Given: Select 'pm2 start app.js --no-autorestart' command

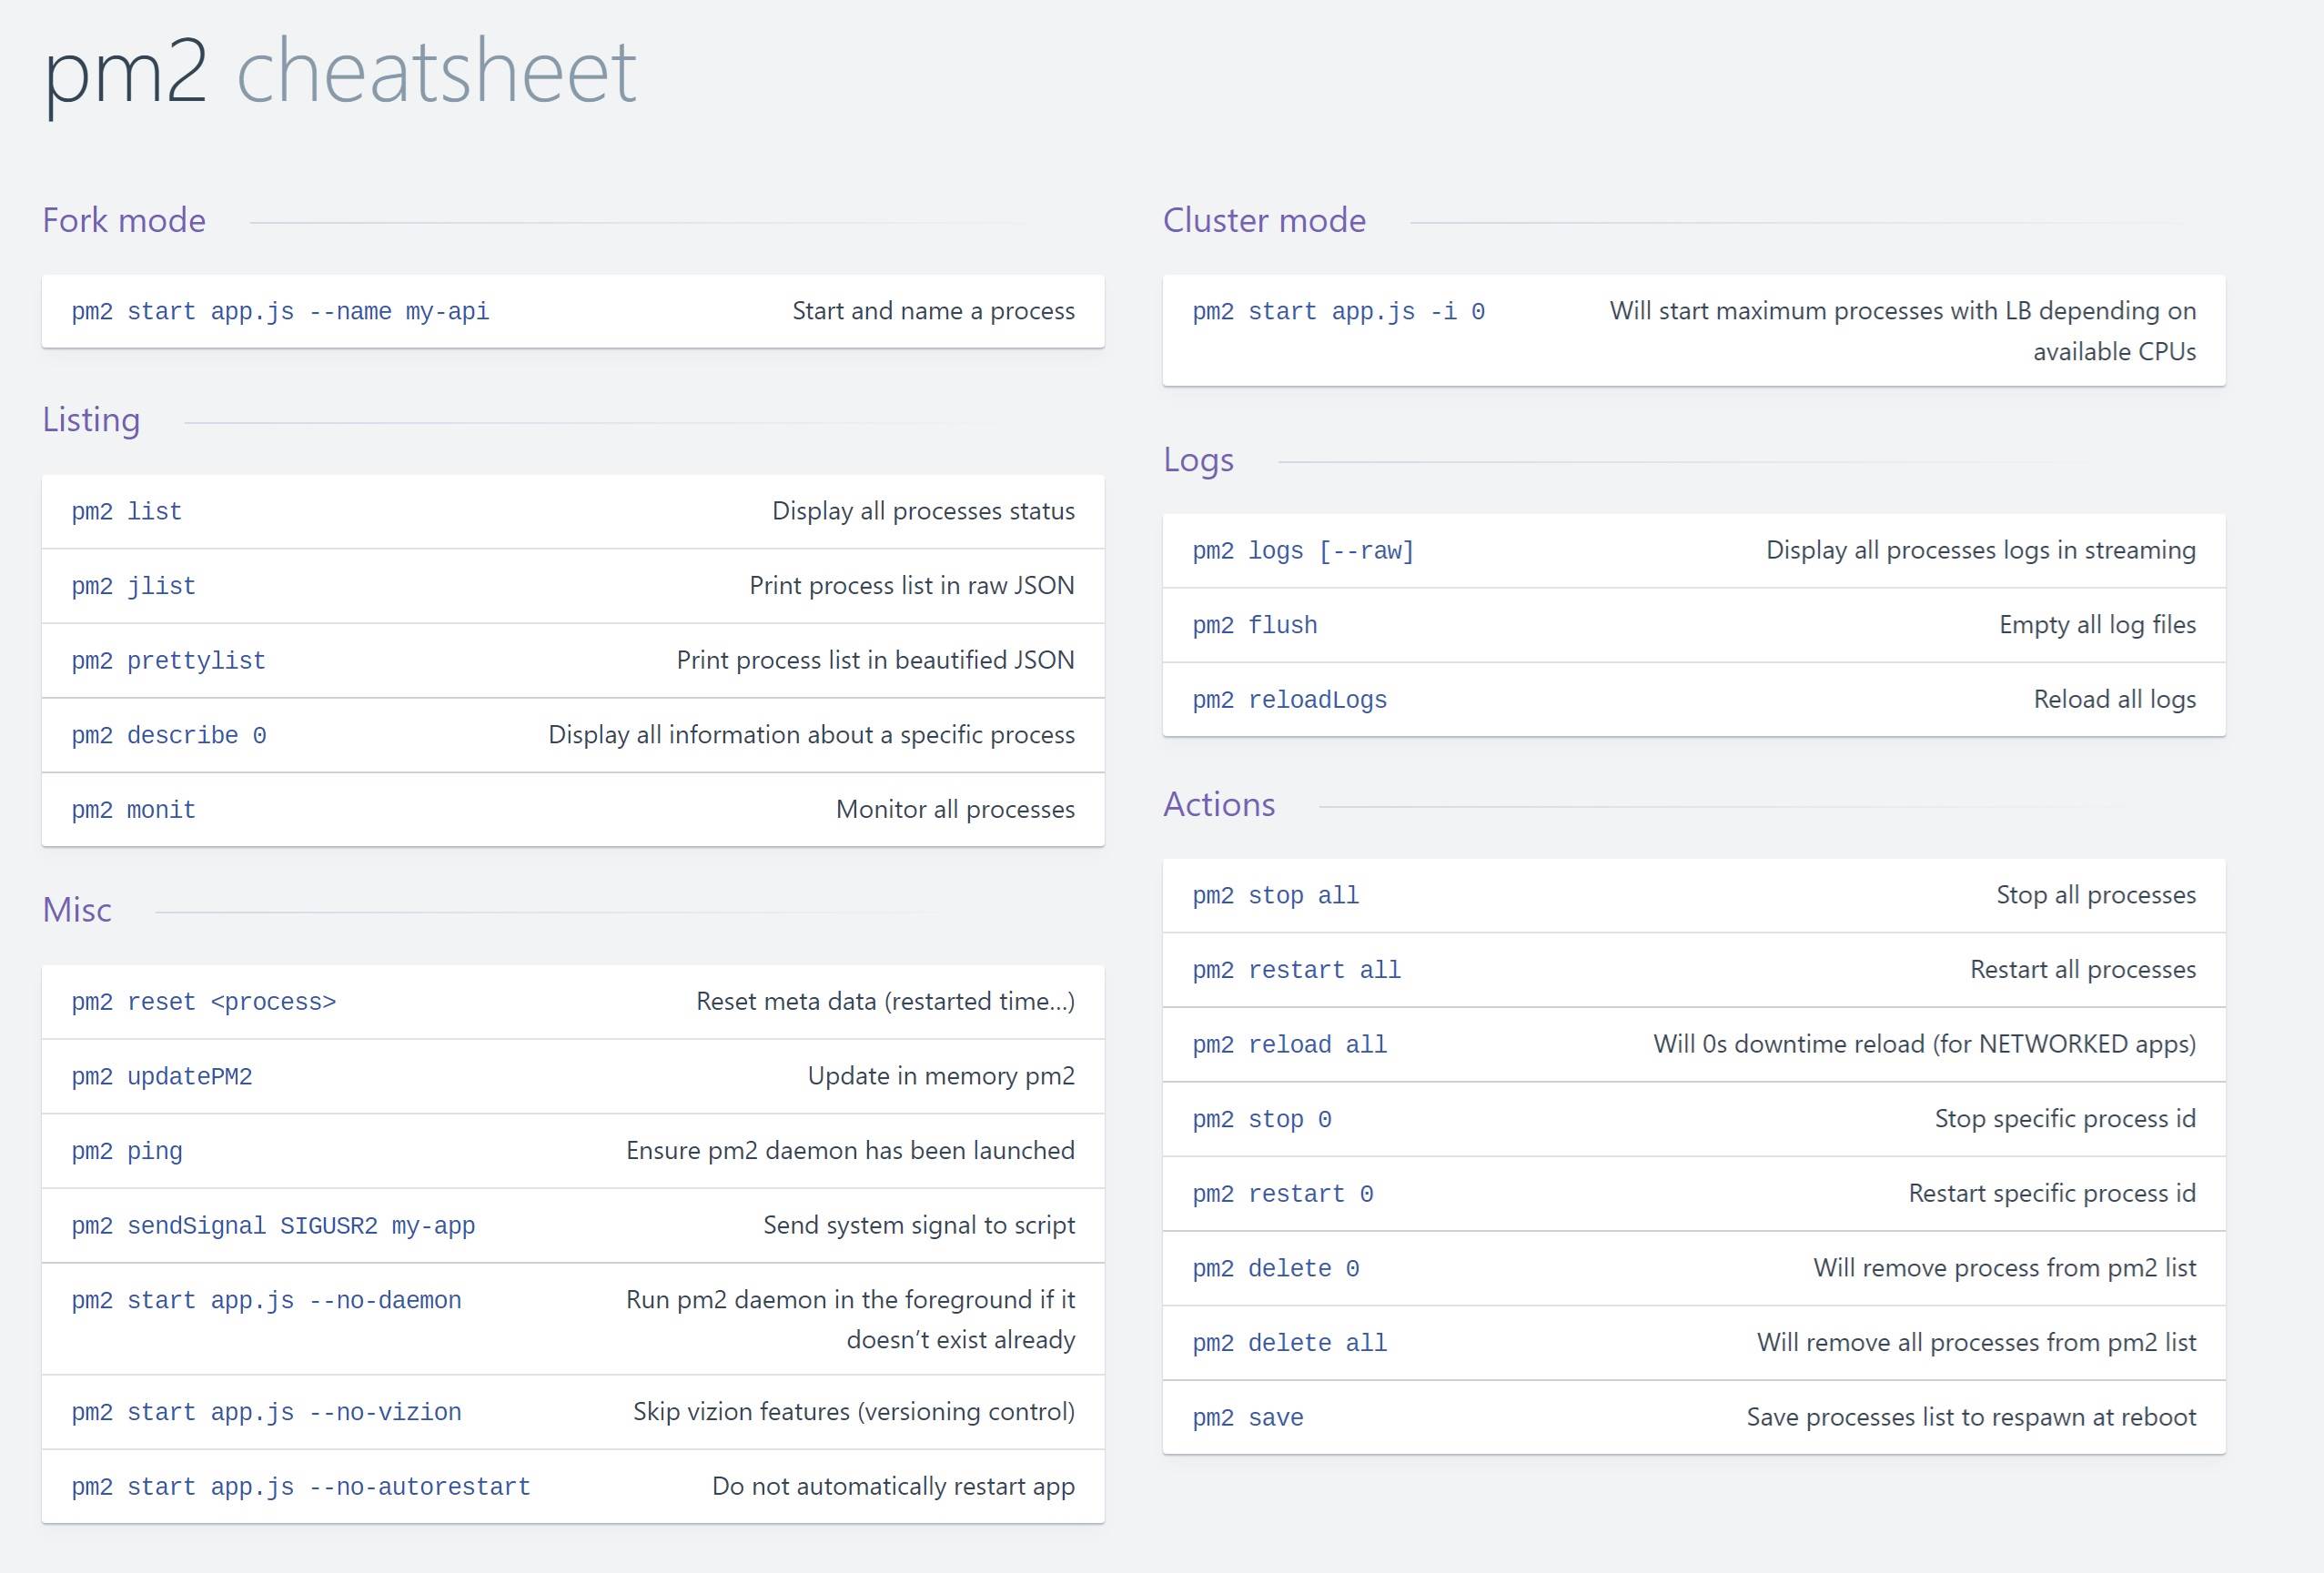Looking at the screenshot, I should pyautogui.click(x=301, y=1488).
